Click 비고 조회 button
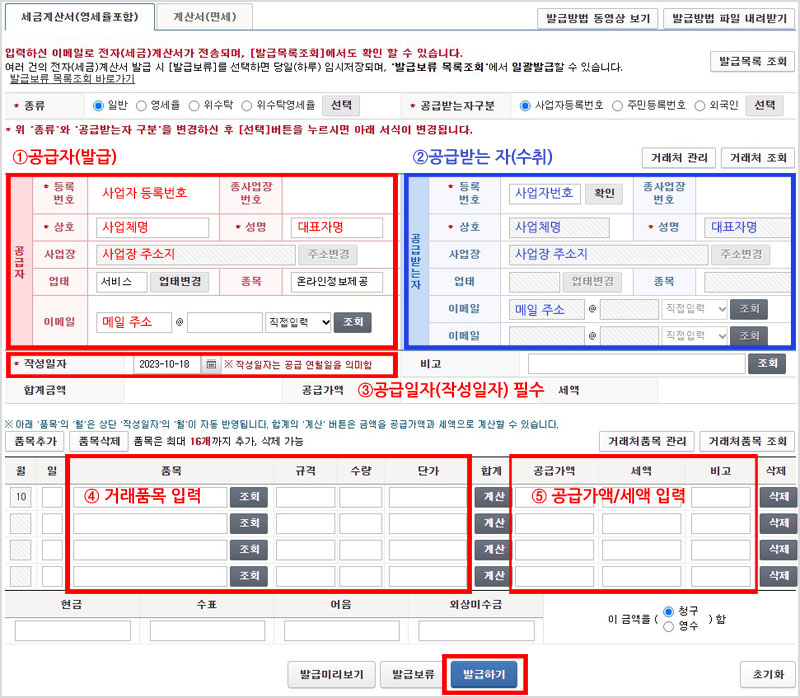The height and width of the screenshot is (698, 800). [x=767, y=364]
